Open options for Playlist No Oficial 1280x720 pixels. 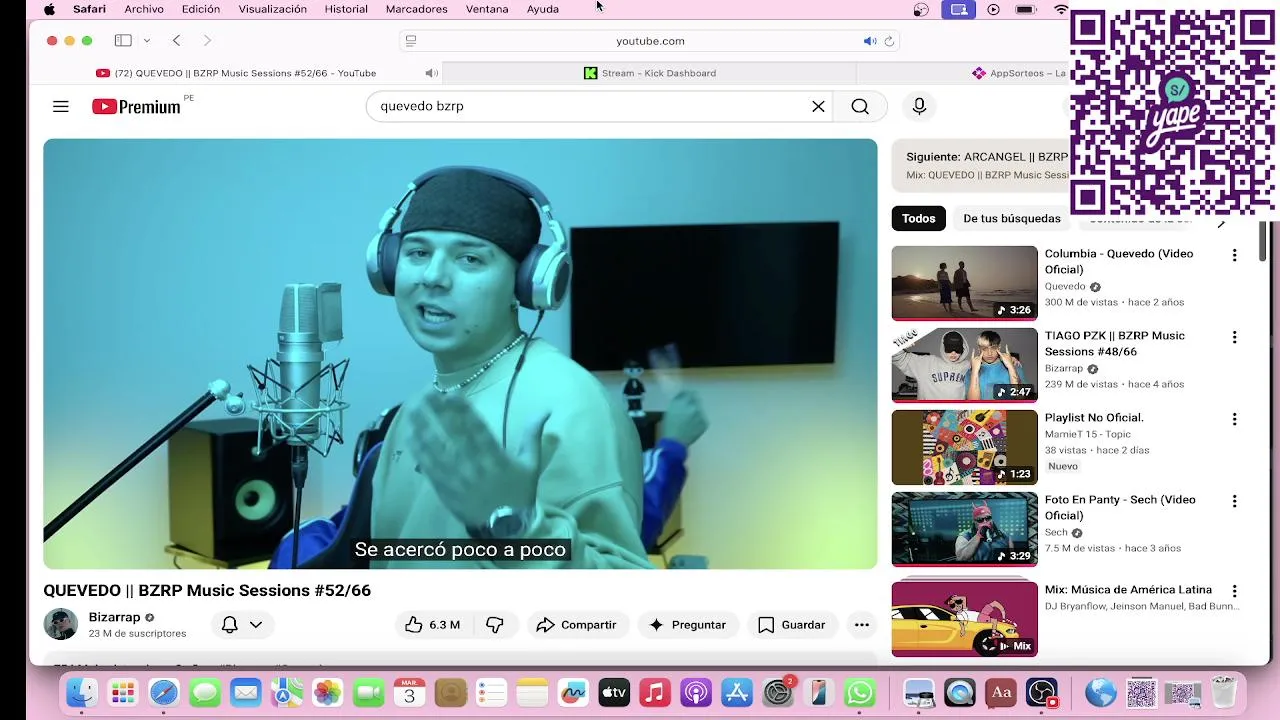pyautogui.click(x=1234, y=419)
